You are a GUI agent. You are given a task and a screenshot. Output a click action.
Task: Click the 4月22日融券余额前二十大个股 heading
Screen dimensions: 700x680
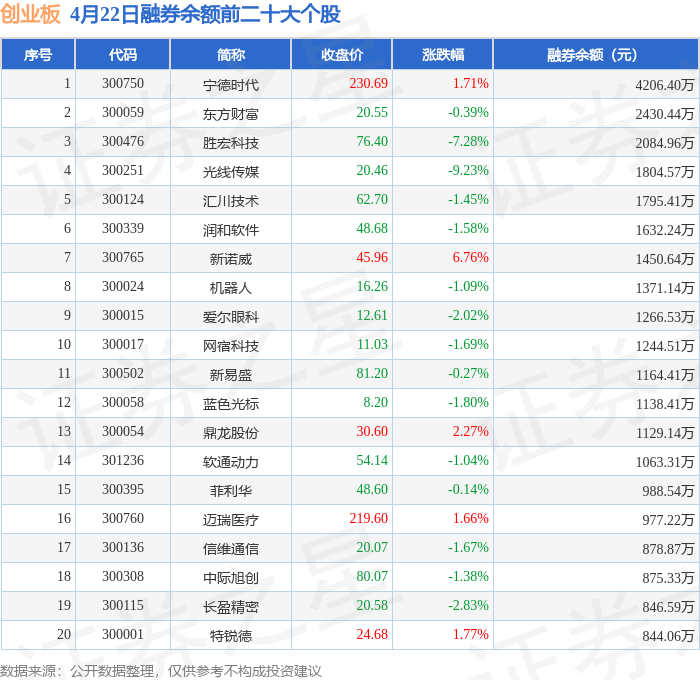pos(205,14)
